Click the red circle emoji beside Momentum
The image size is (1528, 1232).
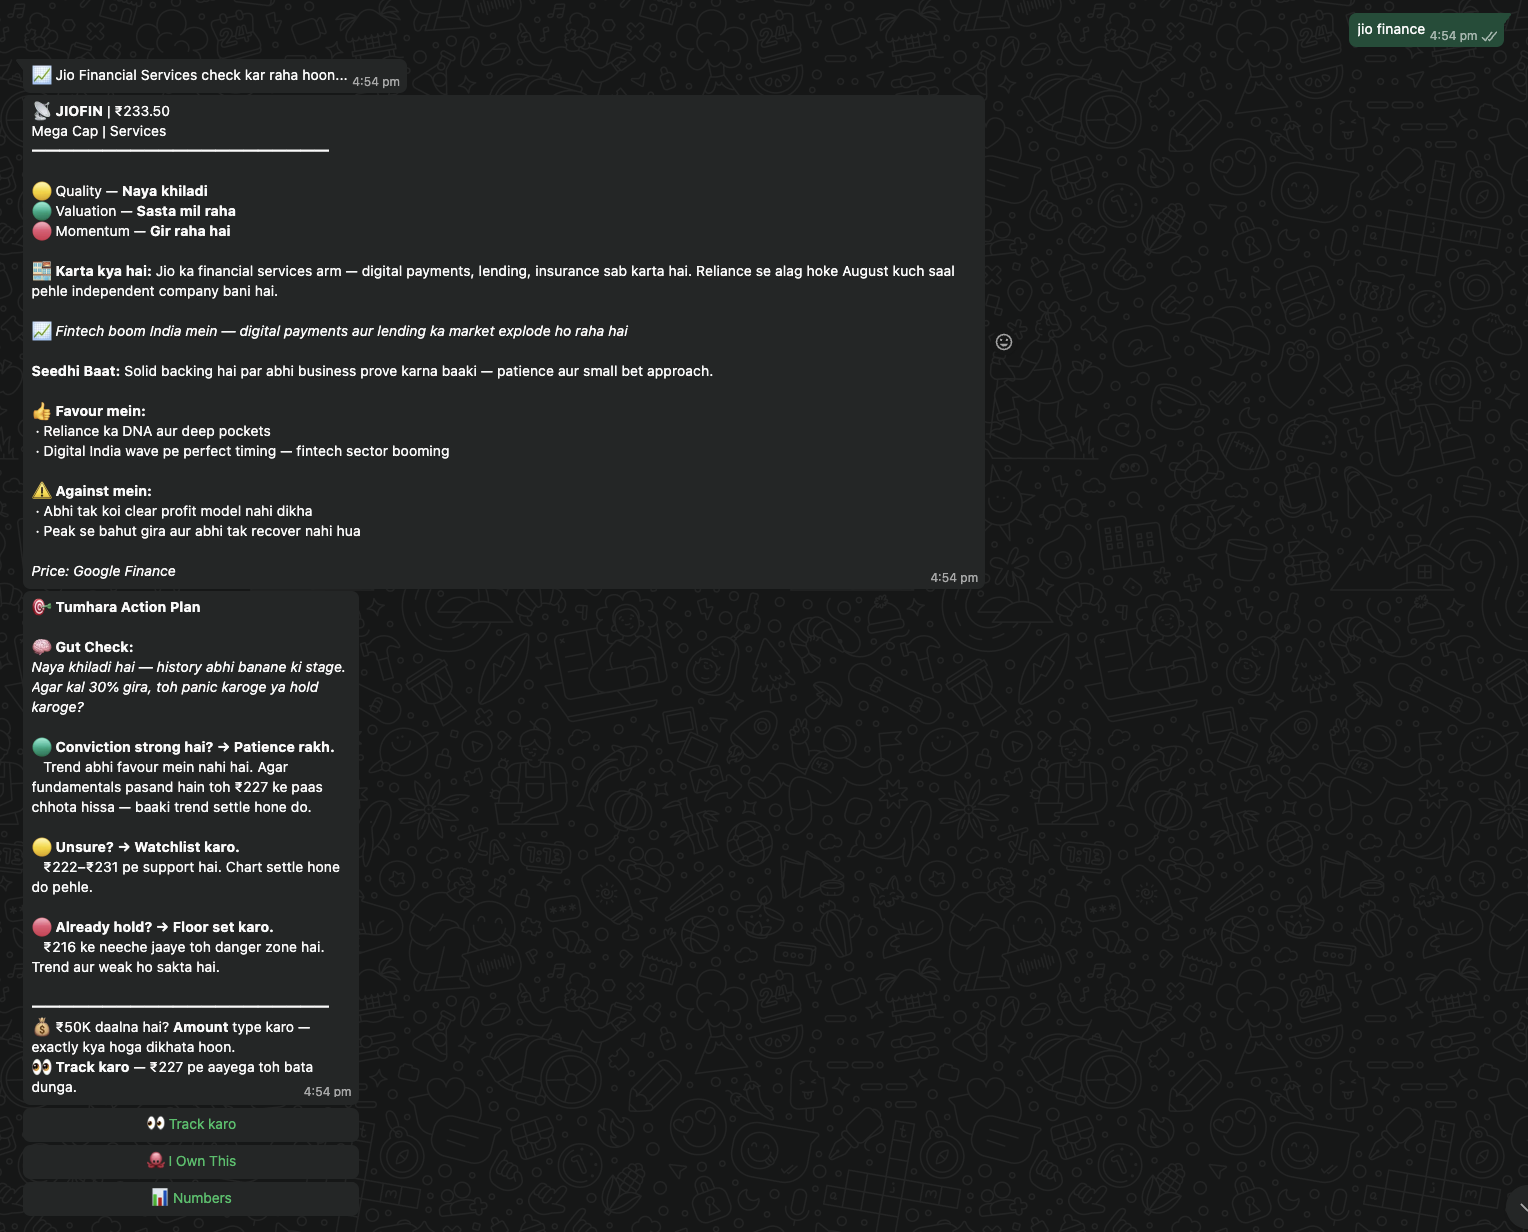[41, 231]
